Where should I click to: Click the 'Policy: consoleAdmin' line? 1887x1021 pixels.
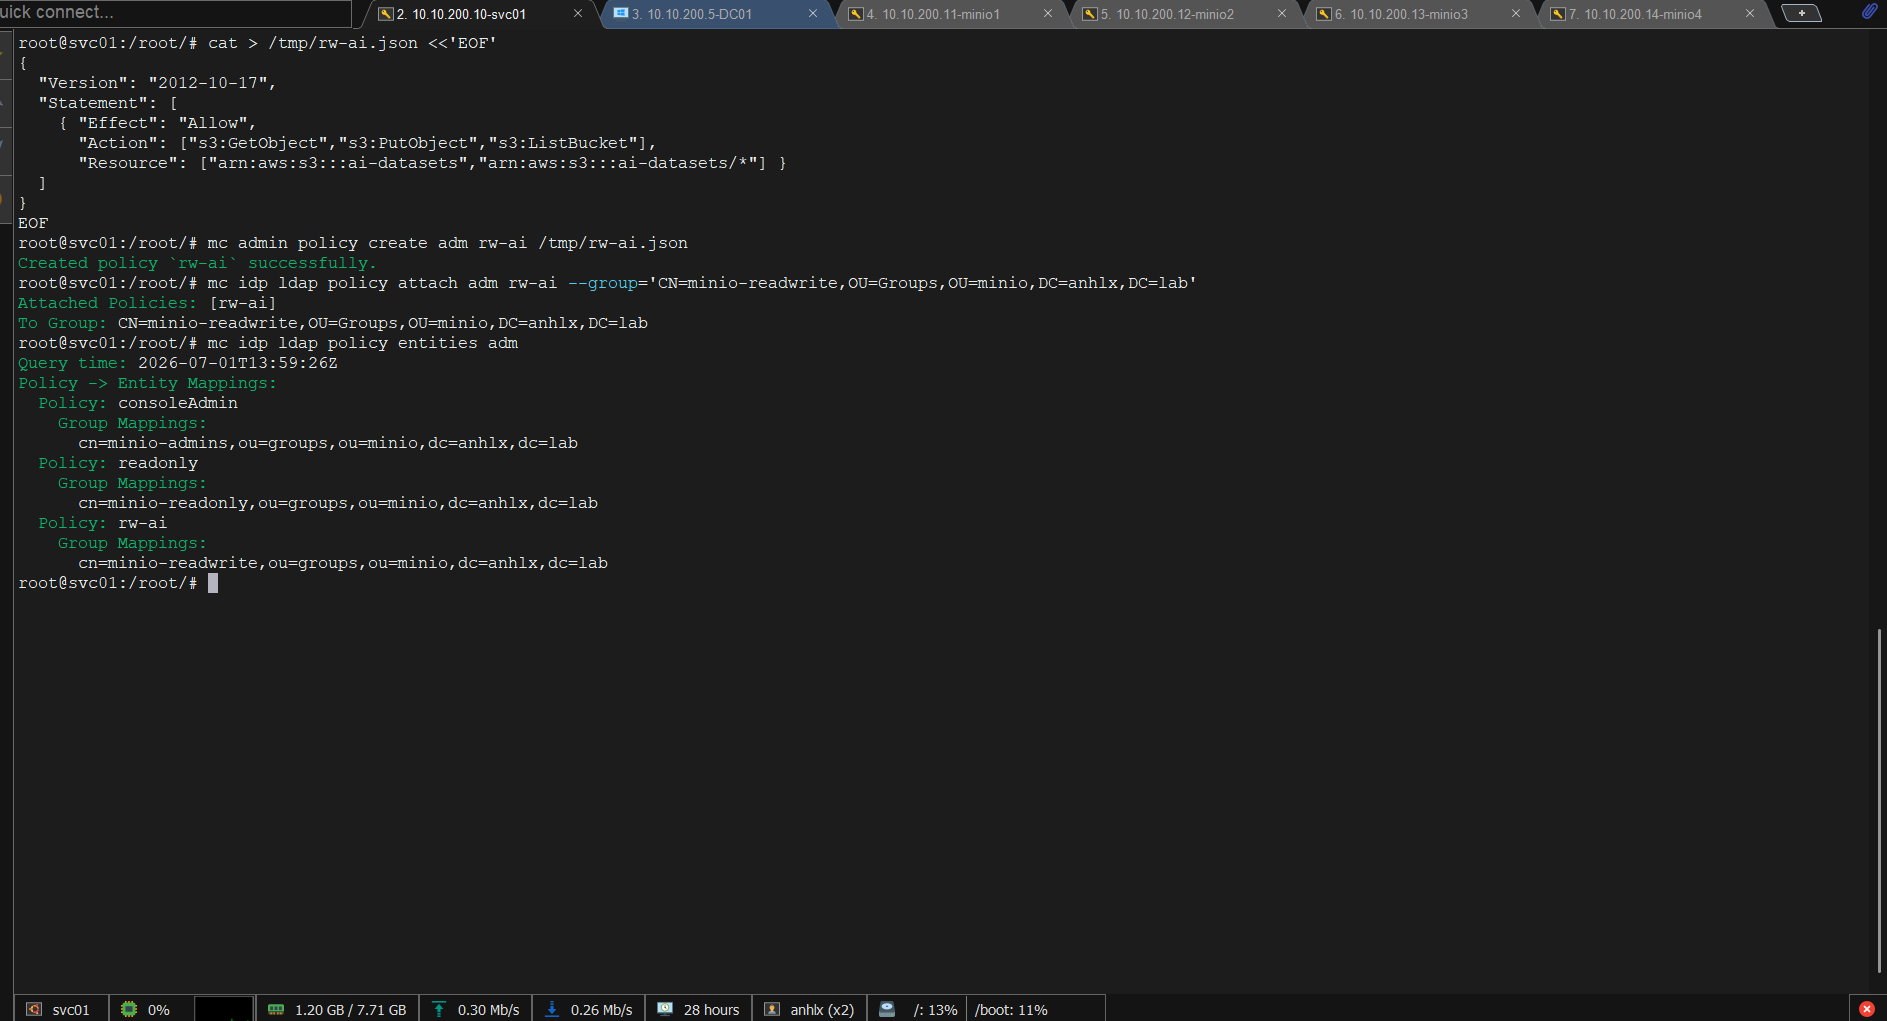(x=138, y=403)
